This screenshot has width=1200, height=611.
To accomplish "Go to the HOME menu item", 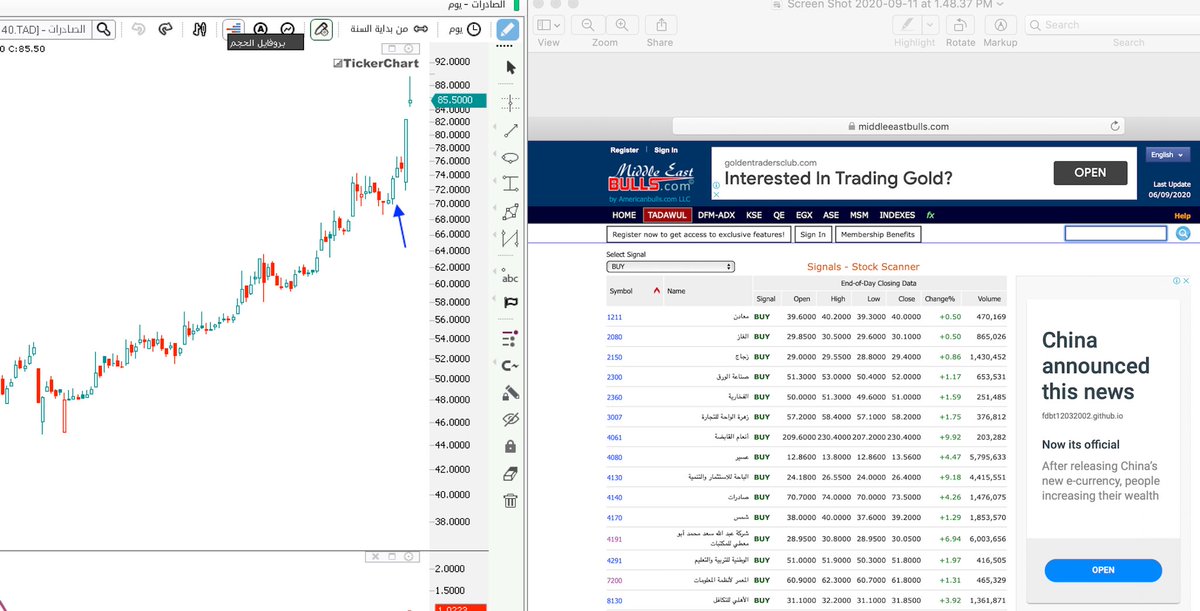I will click(x=624, y=215).
